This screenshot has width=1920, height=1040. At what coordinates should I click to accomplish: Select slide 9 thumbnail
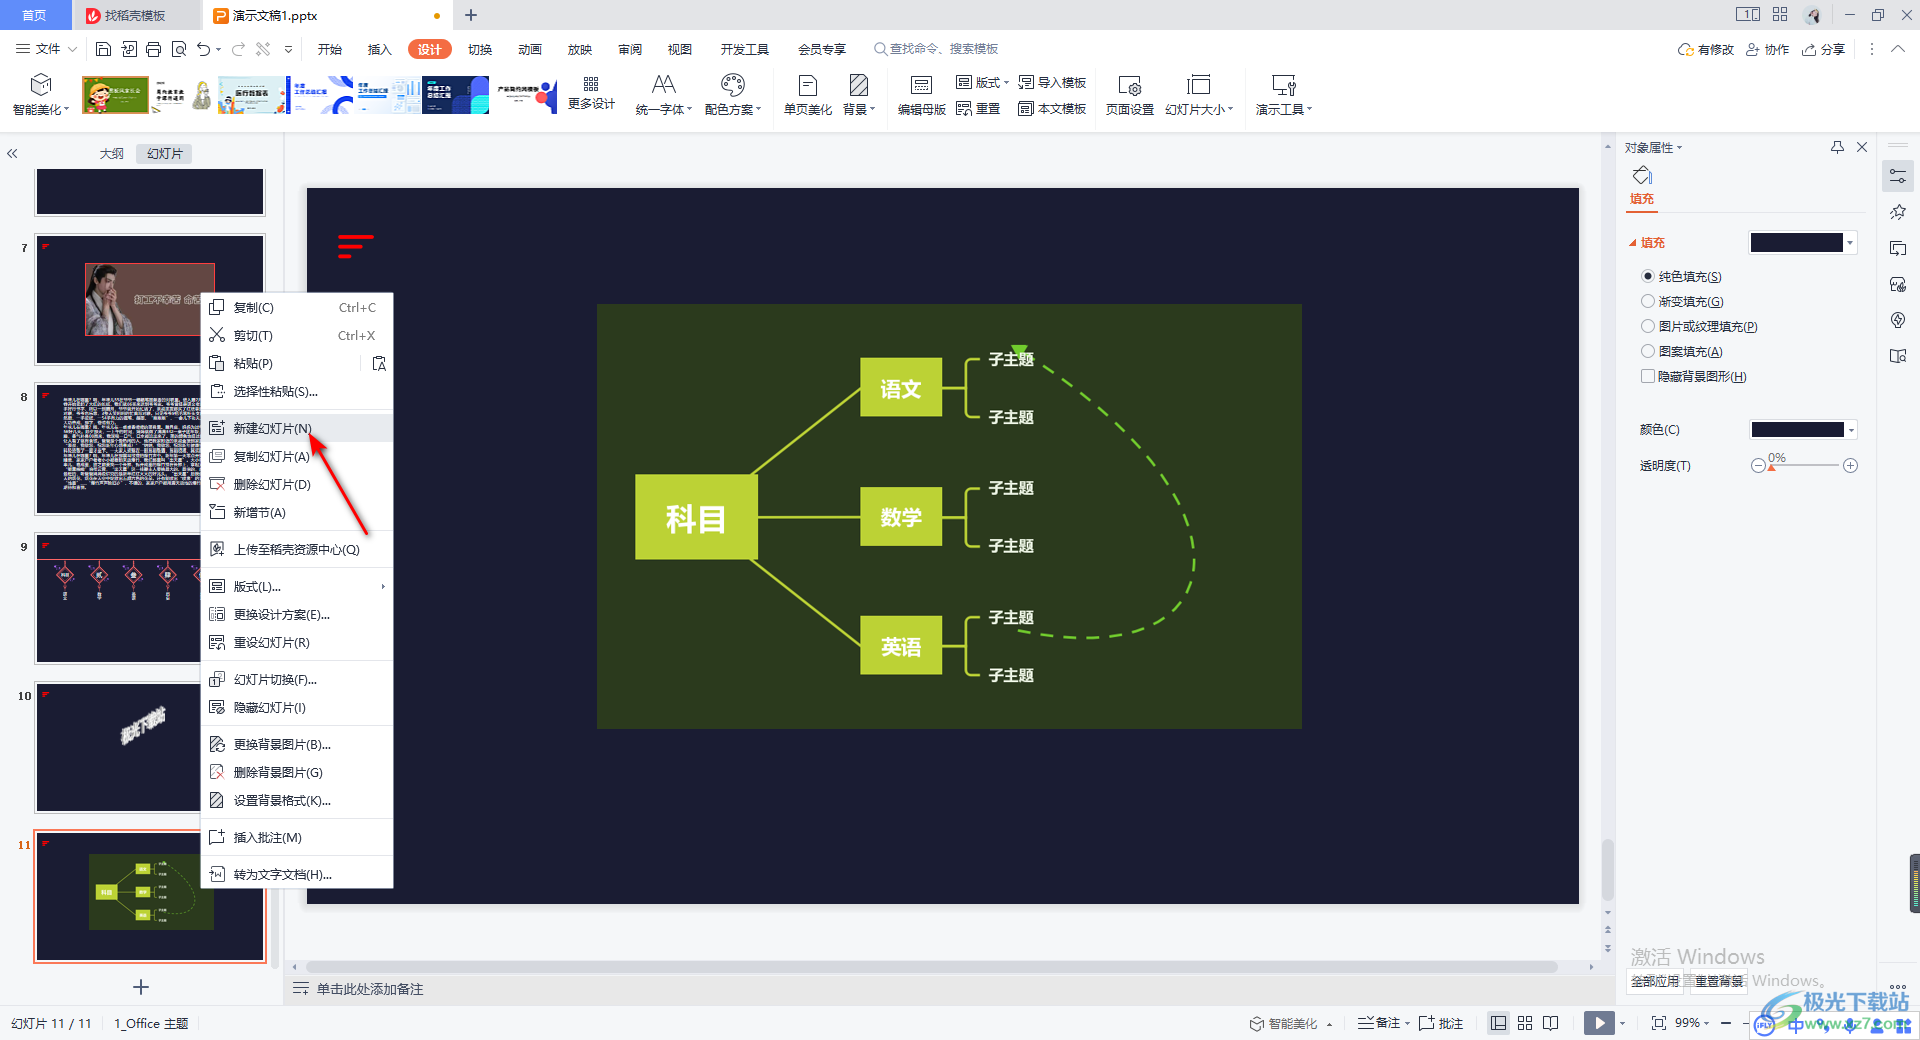[118, 598]
